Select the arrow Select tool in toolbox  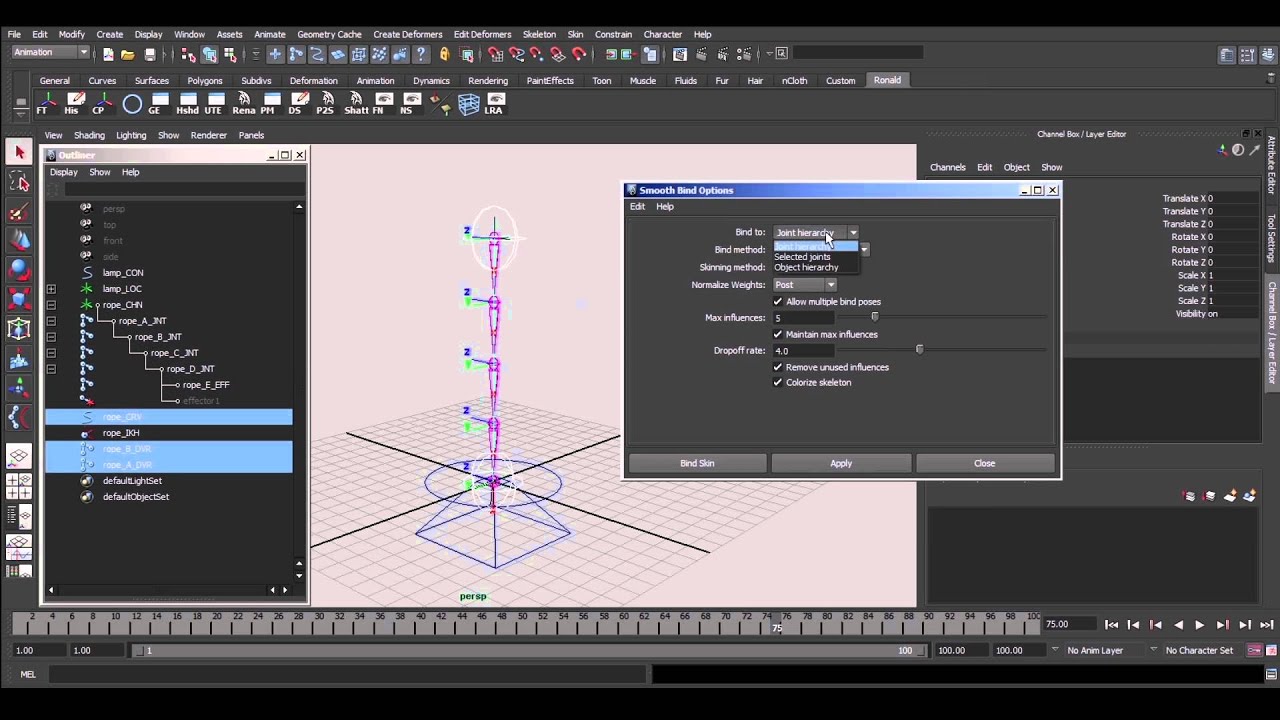(19, 152)
